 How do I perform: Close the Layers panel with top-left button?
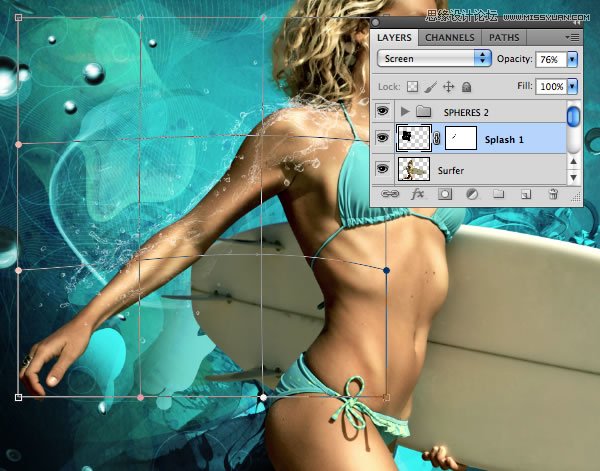coord(375,22)
